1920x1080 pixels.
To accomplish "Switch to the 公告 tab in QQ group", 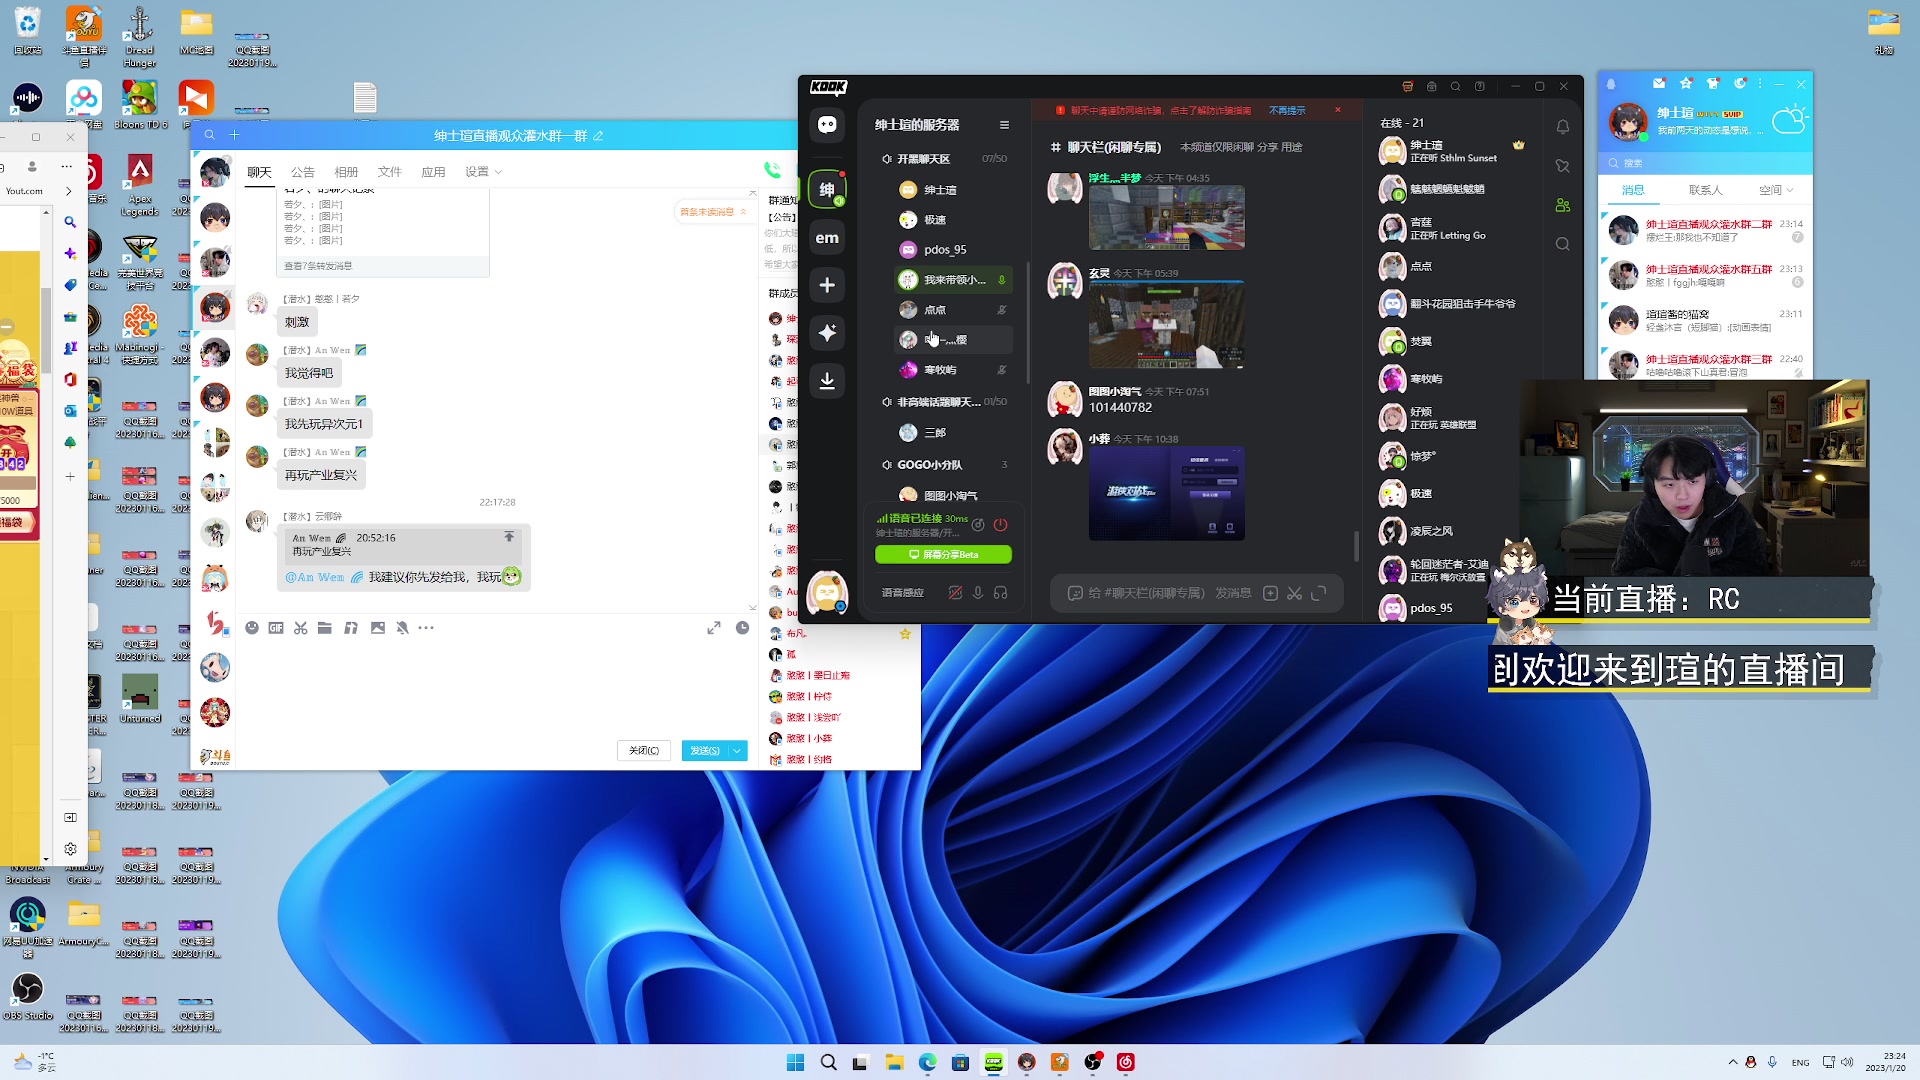I will [x=302, y=172].
